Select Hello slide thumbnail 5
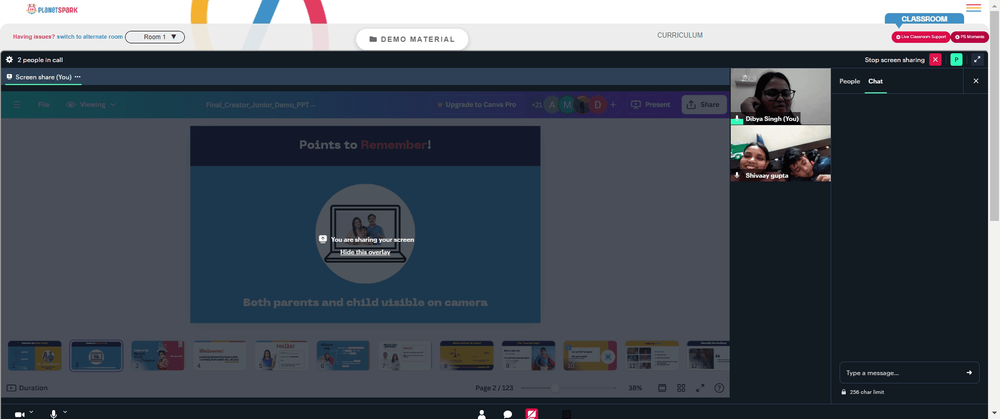The height and width of the screenshot is (419, 1000). pos(281,355)
